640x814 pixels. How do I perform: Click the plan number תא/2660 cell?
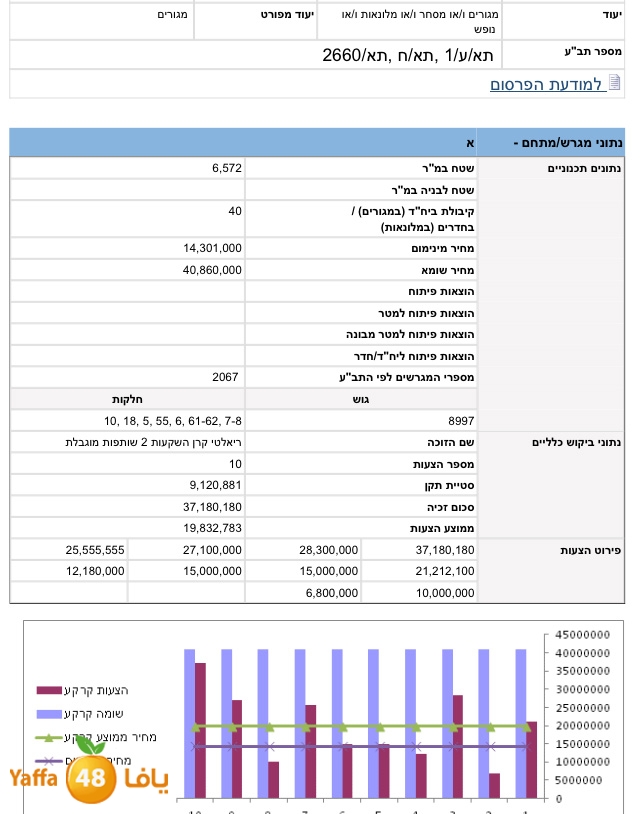click(408, 54)
